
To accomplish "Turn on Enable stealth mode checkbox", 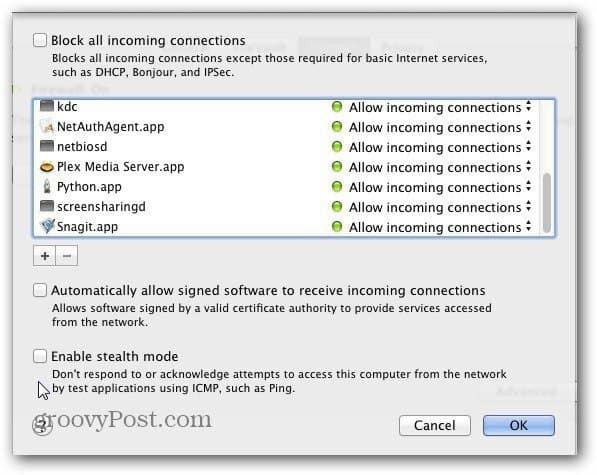I will coord(40,356).
